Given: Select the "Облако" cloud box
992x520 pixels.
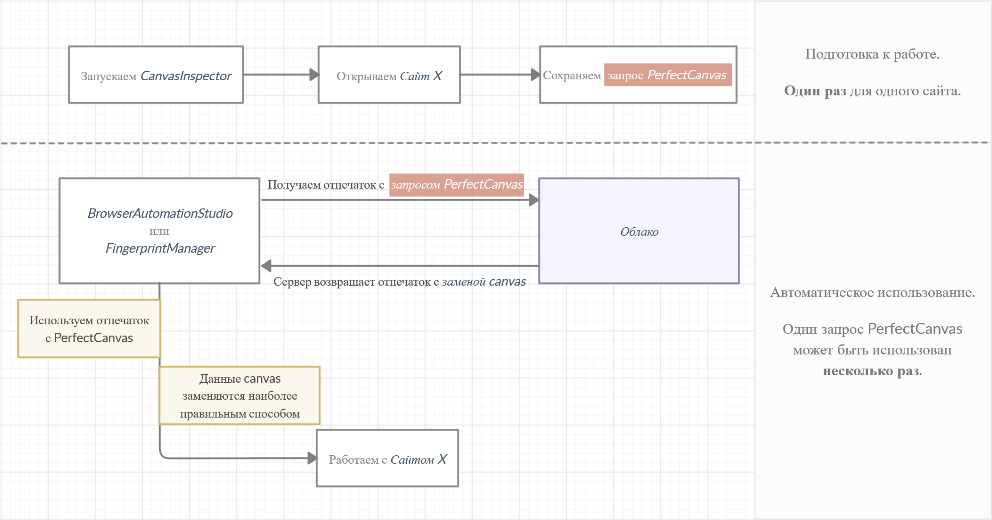Looking at the screenshot, I should coord(638,231).
